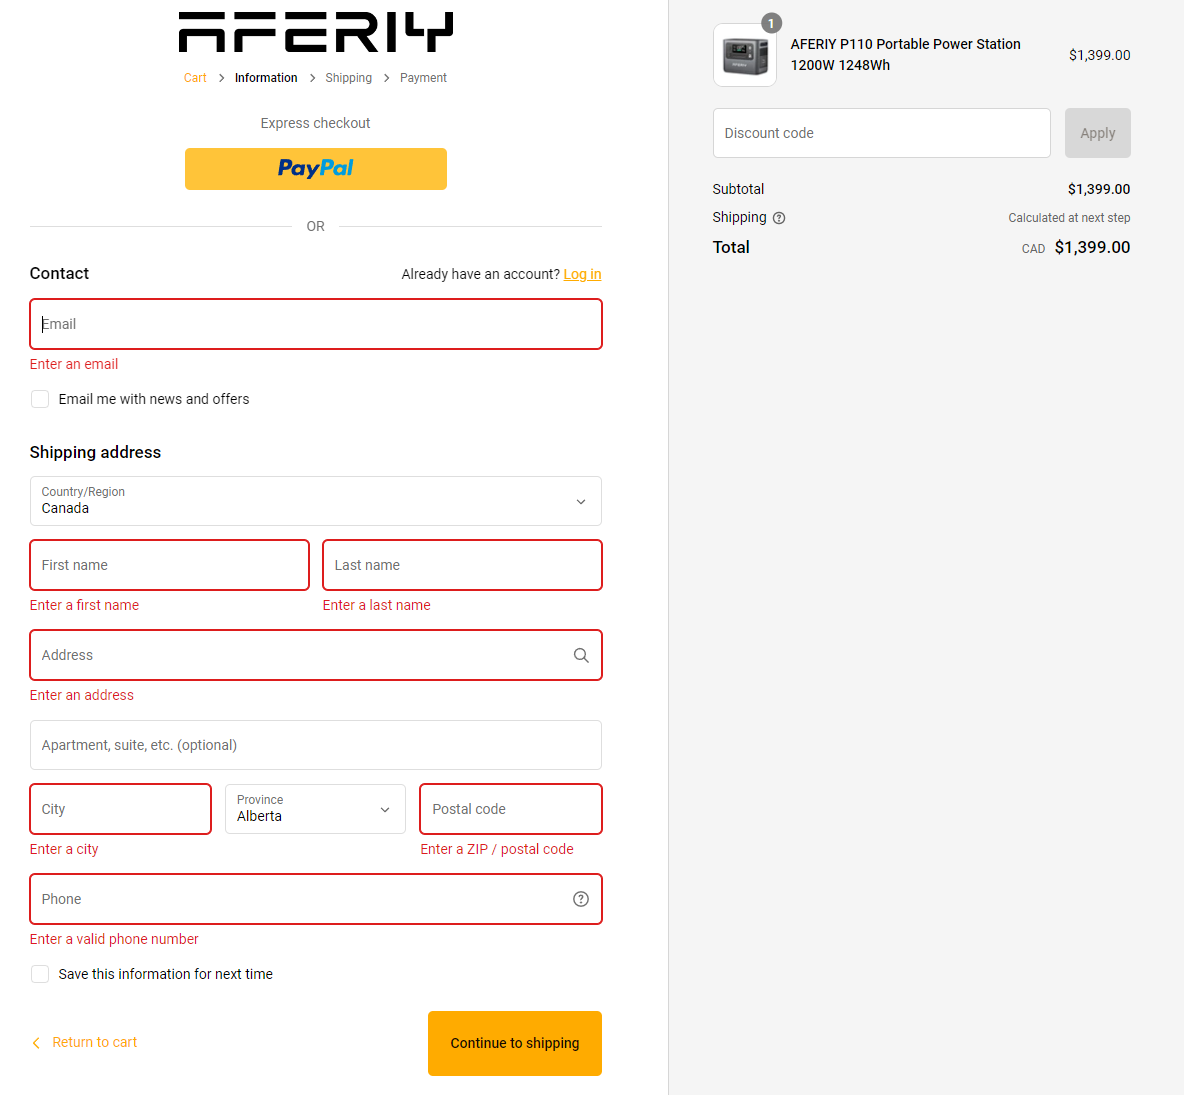
Task: Select the Shipping breadcrumb step
Action: click(348, 78)
